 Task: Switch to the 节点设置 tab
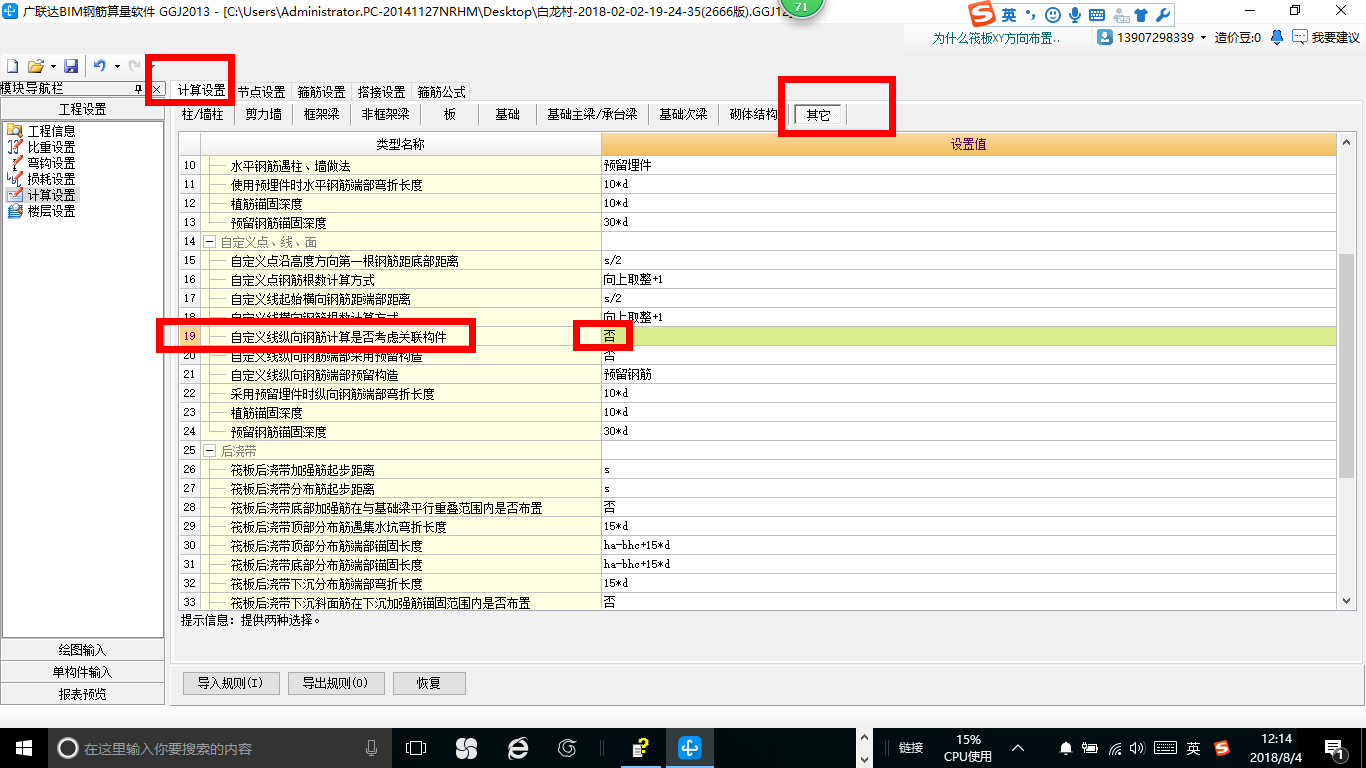(x=261, y=92)
